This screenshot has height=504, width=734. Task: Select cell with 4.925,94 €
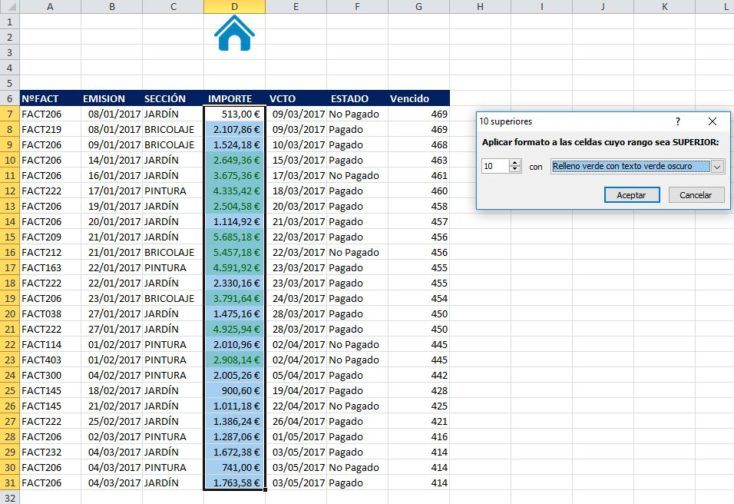(234, 329)
